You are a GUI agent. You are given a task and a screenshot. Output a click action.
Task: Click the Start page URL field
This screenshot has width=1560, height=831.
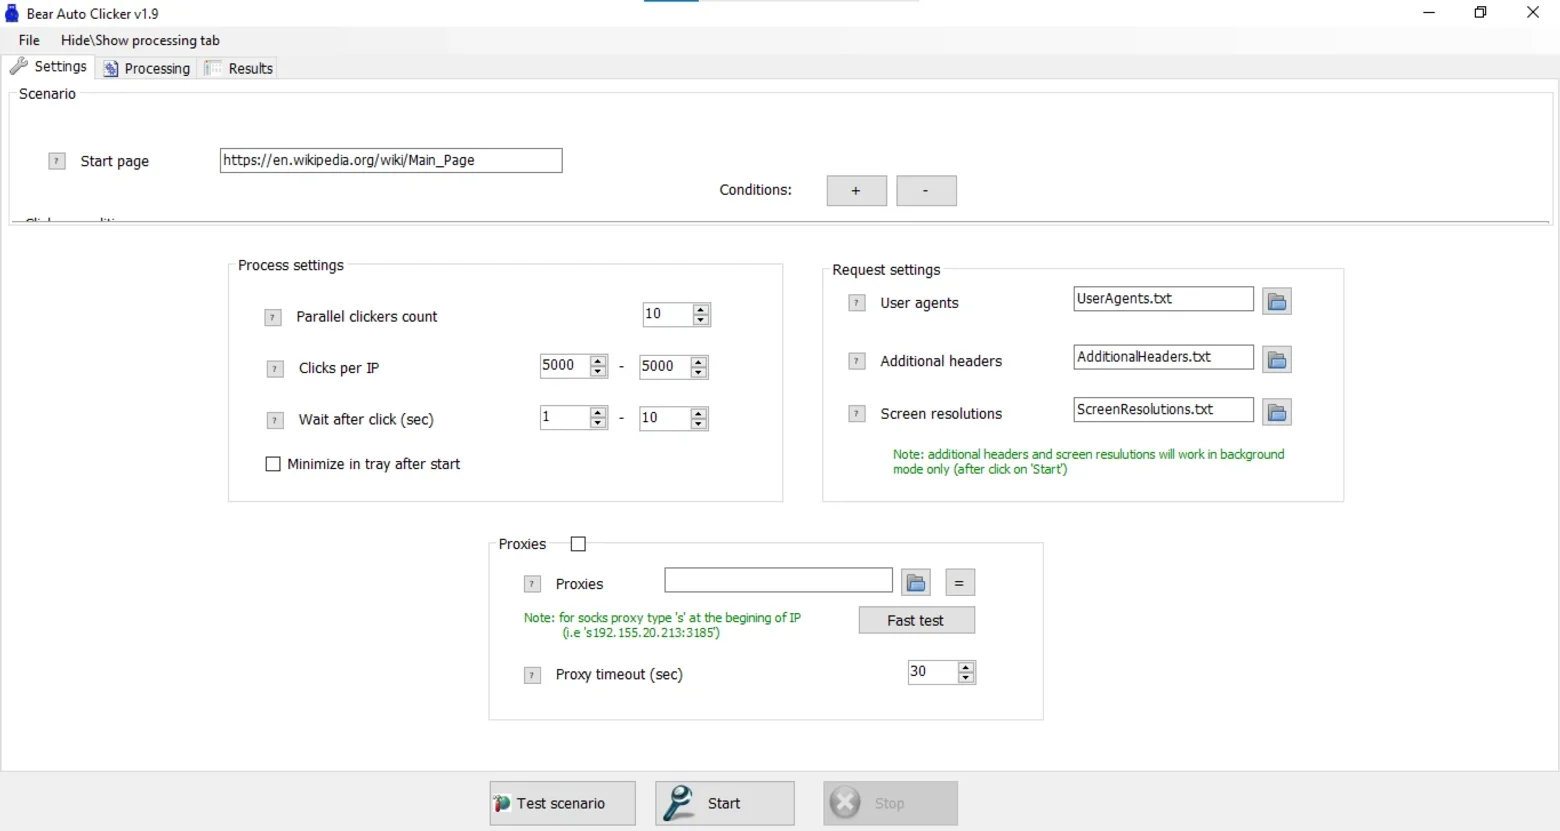click(x=391, y=160)
